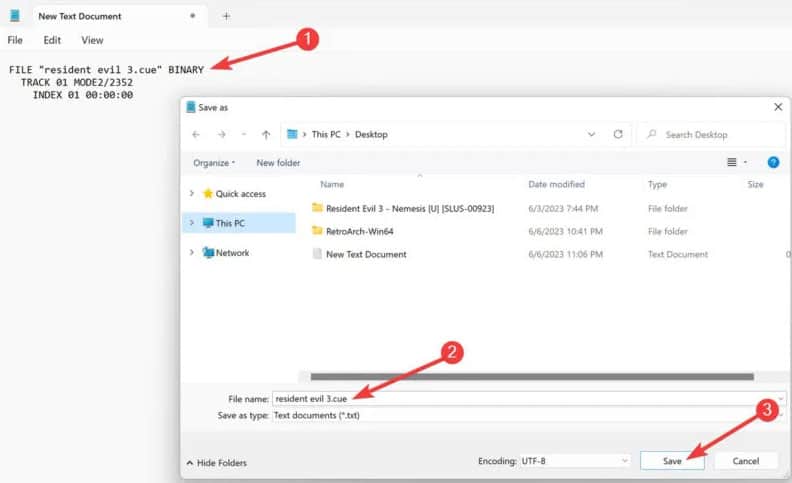This screenshot has height=483, width=792.
Task: Sort files by Date modified column
Action: (x=557, y=184)
